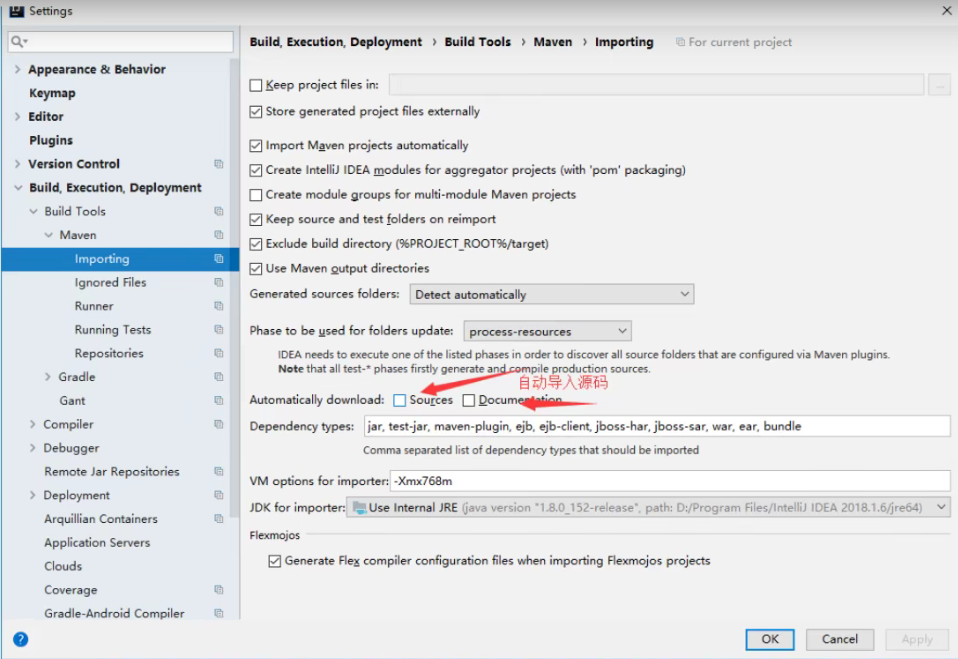Click the IntelliJ Settings window title icon
This screenshot has height=659, width=958.
click(16, 10)
